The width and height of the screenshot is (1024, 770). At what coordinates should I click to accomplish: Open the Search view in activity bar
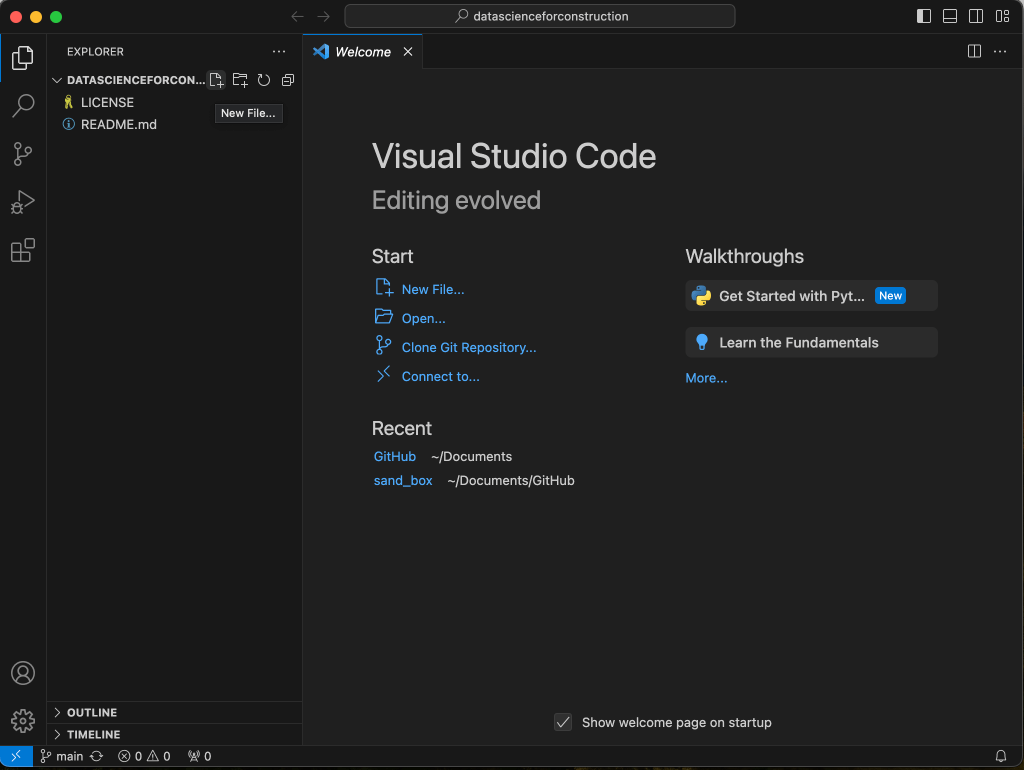click(x=23, y=105)
